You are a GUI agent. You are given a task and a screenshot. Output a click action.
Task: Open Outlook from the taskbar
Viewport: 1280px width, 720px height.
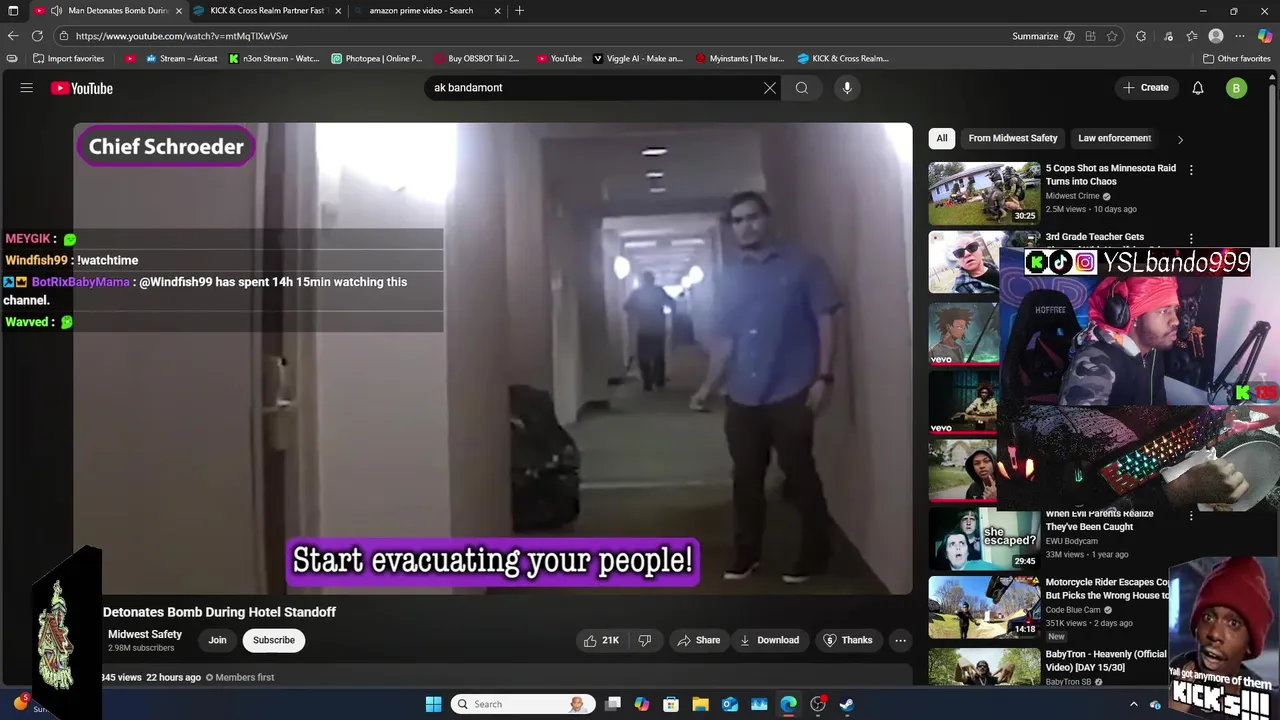click(x=730, y=704)
